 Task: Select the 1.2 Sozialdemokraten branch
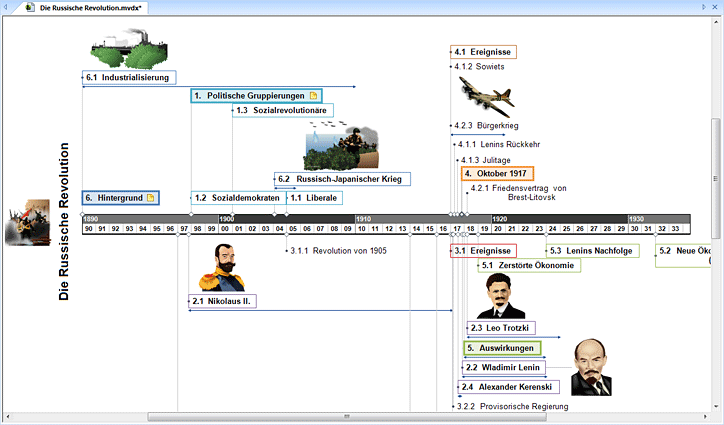point(238,198)
